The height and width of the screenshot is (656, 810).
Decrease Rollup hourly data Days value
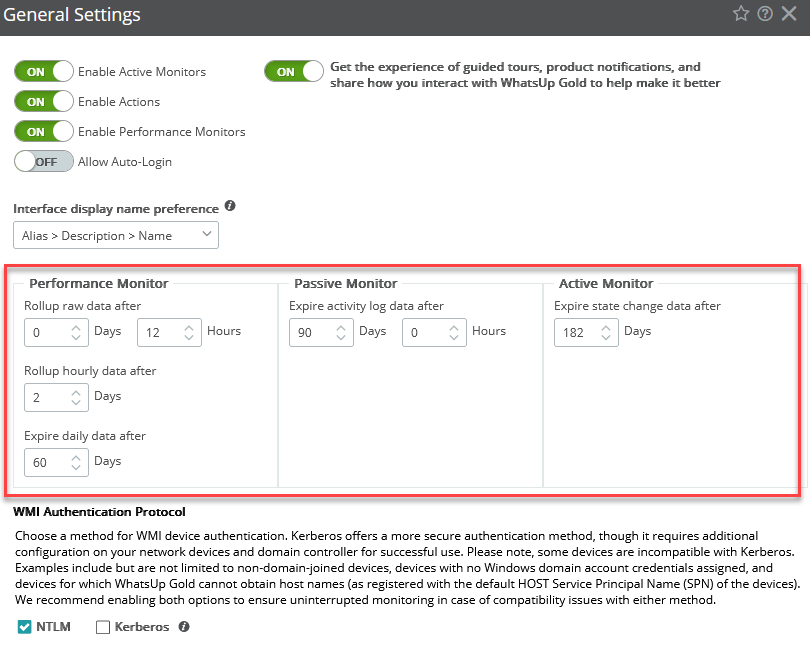point(76,402)
